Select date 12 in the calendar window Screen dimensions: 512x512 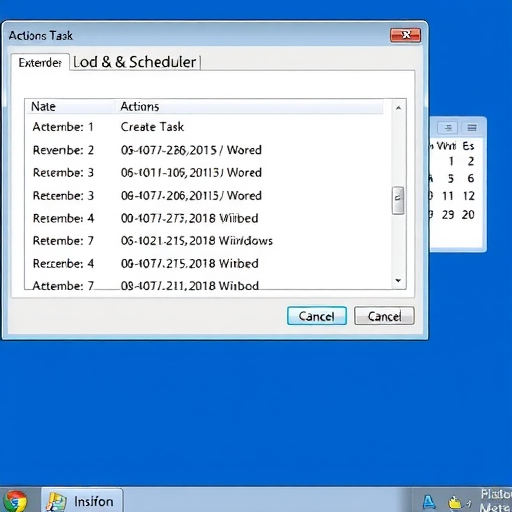(x=469, y=196)
